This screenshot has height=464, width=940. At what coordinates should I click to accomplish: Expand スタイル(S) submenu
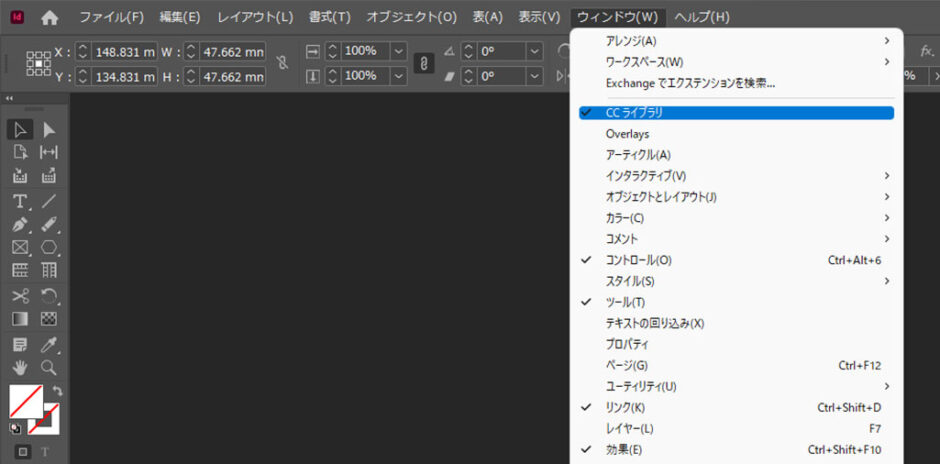[736, 281]
